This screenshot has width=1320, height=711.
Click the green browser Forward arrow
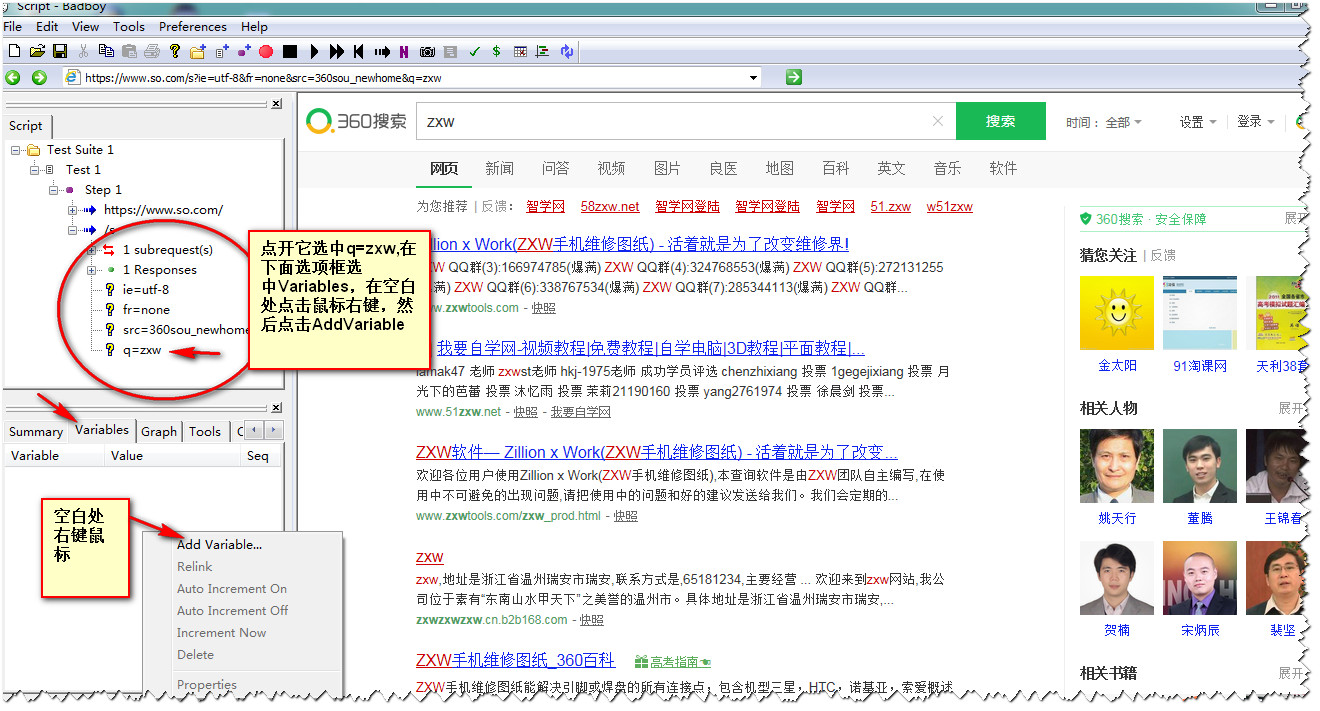[39, 77]
